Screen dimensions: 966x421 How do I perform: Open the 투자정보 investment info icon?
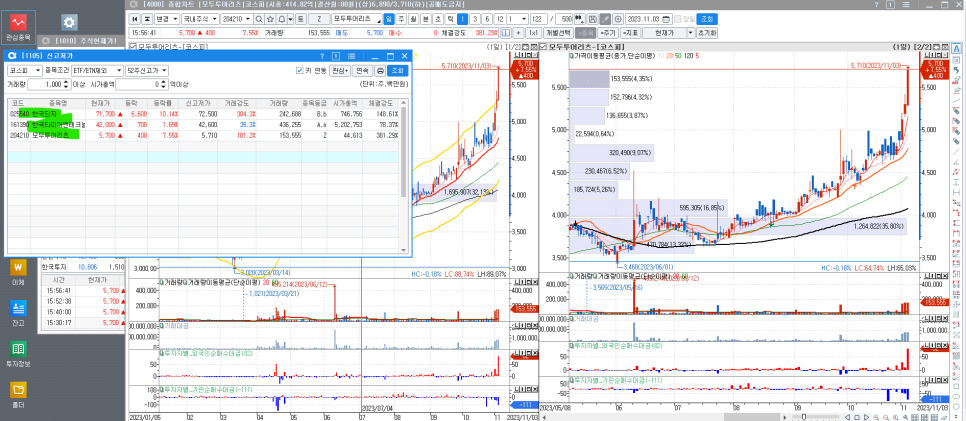click(18, 353)
